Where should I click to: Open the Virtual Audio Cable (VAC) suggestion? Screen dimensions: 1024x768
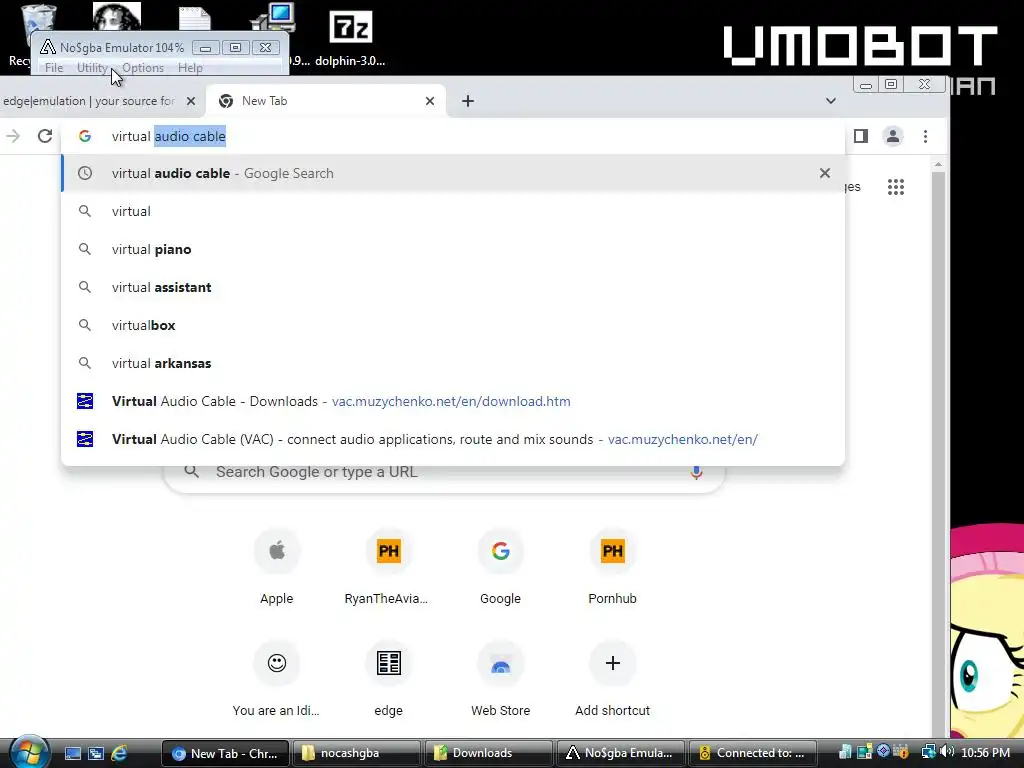pos(453,439)
